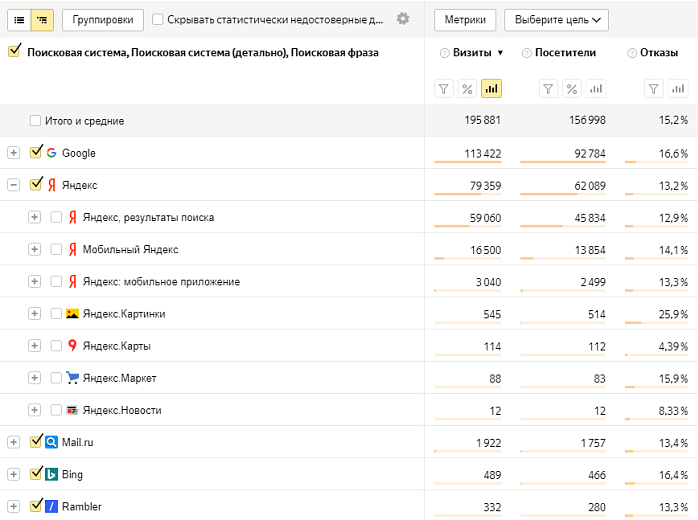This screenshot has height=520, width=698.
Task: Click the help icon beside Отказы
Action: tap(632, 53)
